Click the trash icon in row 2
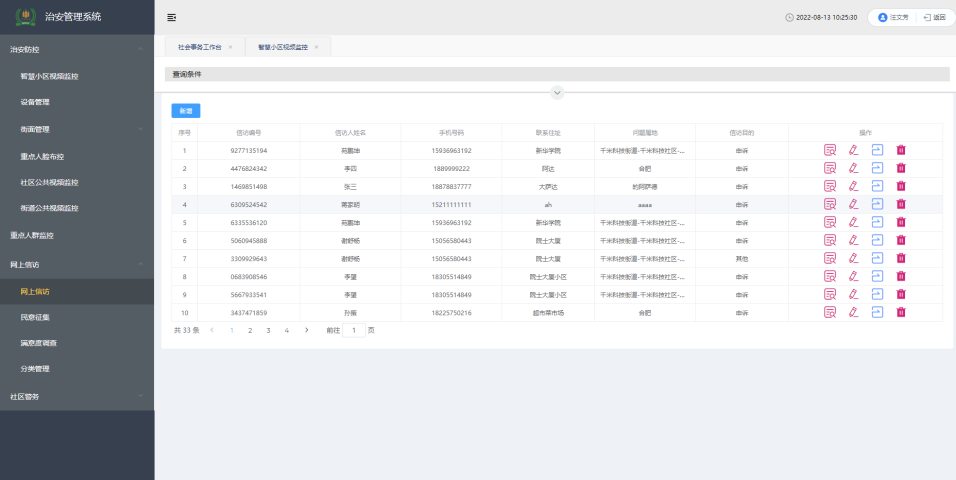 (901, 168)
